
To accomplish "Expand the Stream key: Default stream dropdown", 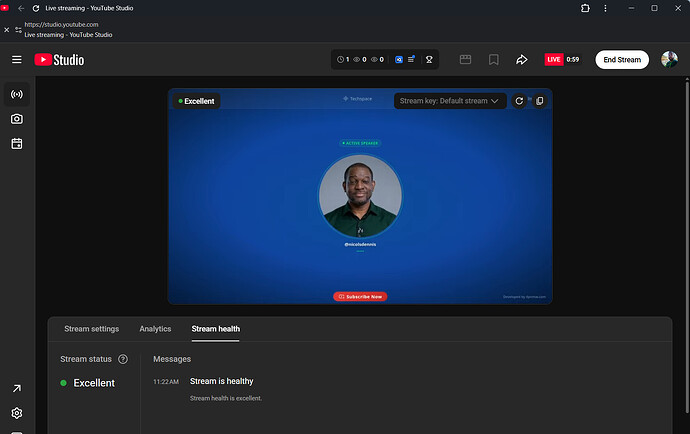I will coord(450,101).
